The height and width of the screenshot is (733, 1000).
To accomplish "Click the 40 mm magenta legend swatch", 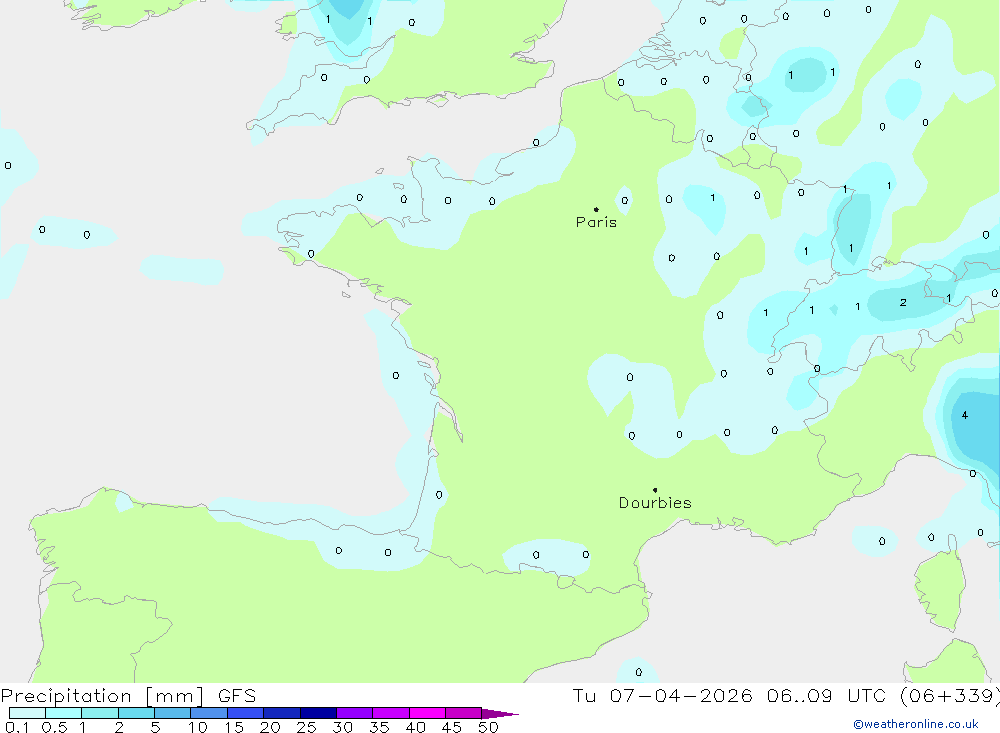I will pos(427,713).
